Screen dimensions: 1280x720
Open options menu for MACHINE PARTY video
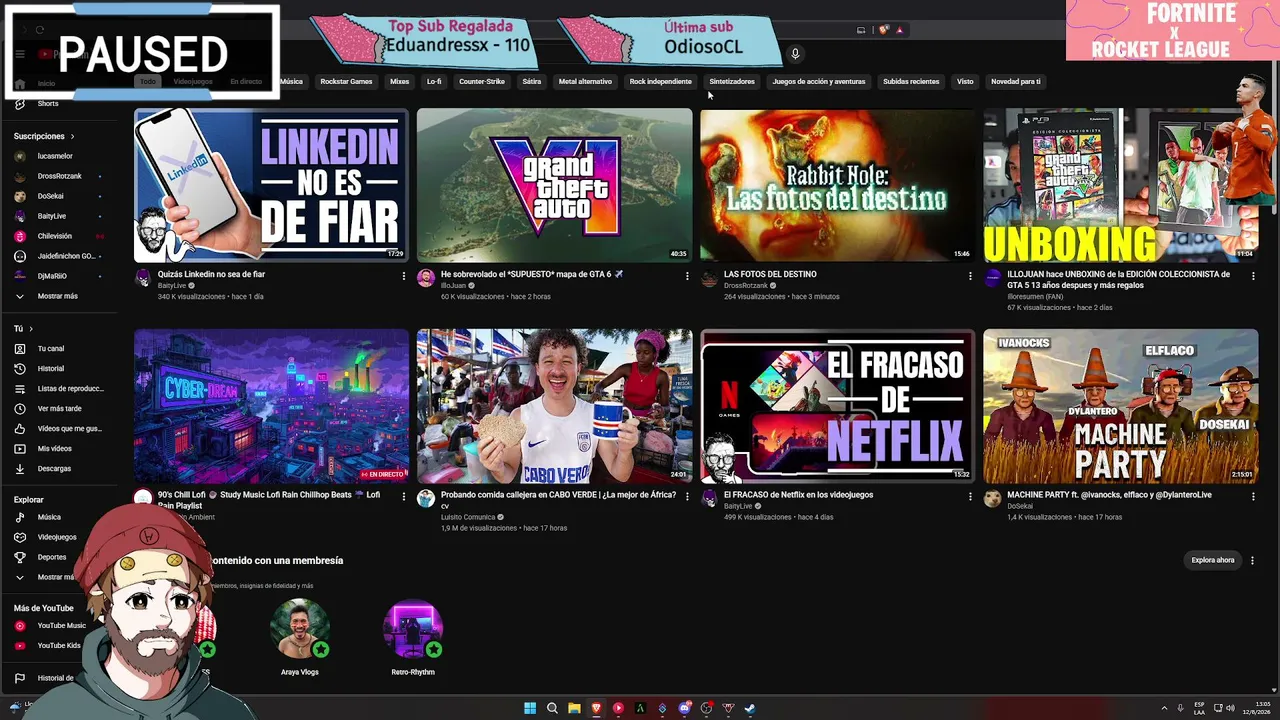[x=1253, y=496]
